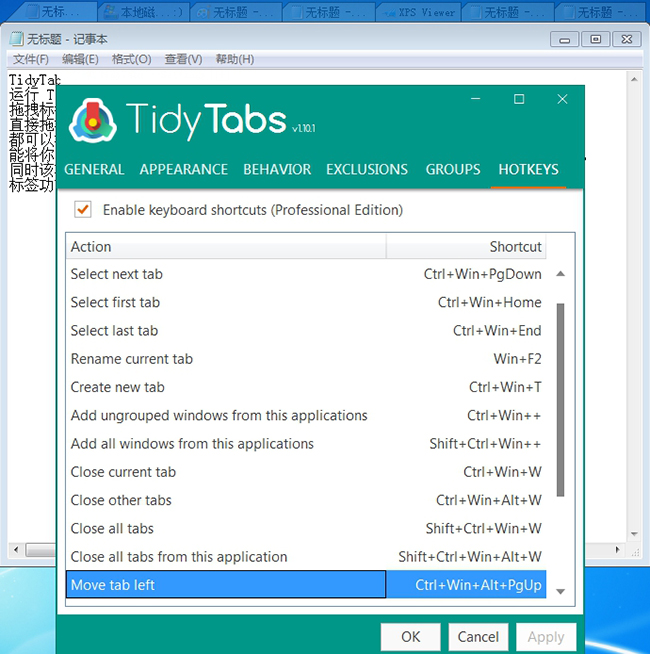Click the Notepad title bar icon

(x=16, y=39)
